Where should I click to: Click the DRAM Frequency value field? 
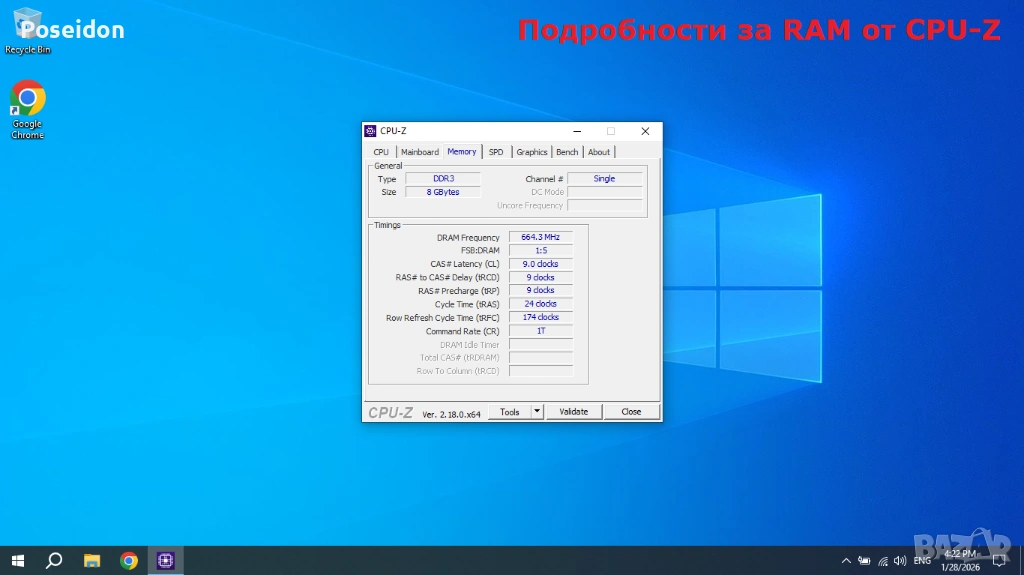click(x=541, y=237)
